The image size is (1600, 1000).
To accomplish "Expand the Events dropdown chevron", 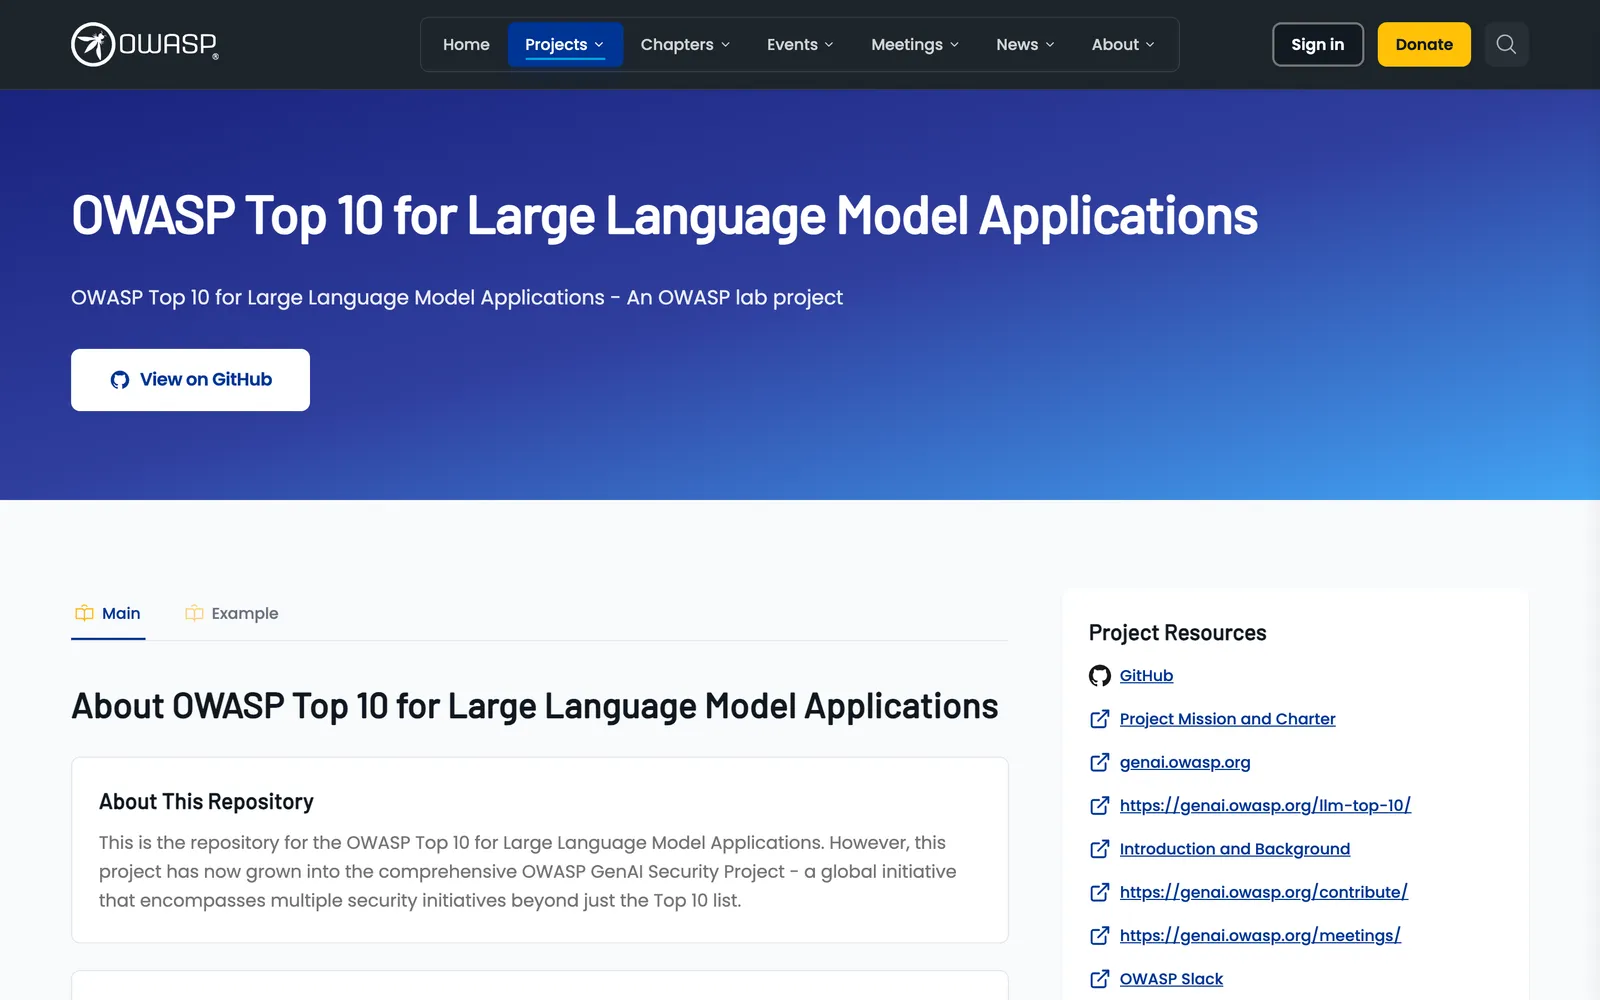I will tap(829, 45).
